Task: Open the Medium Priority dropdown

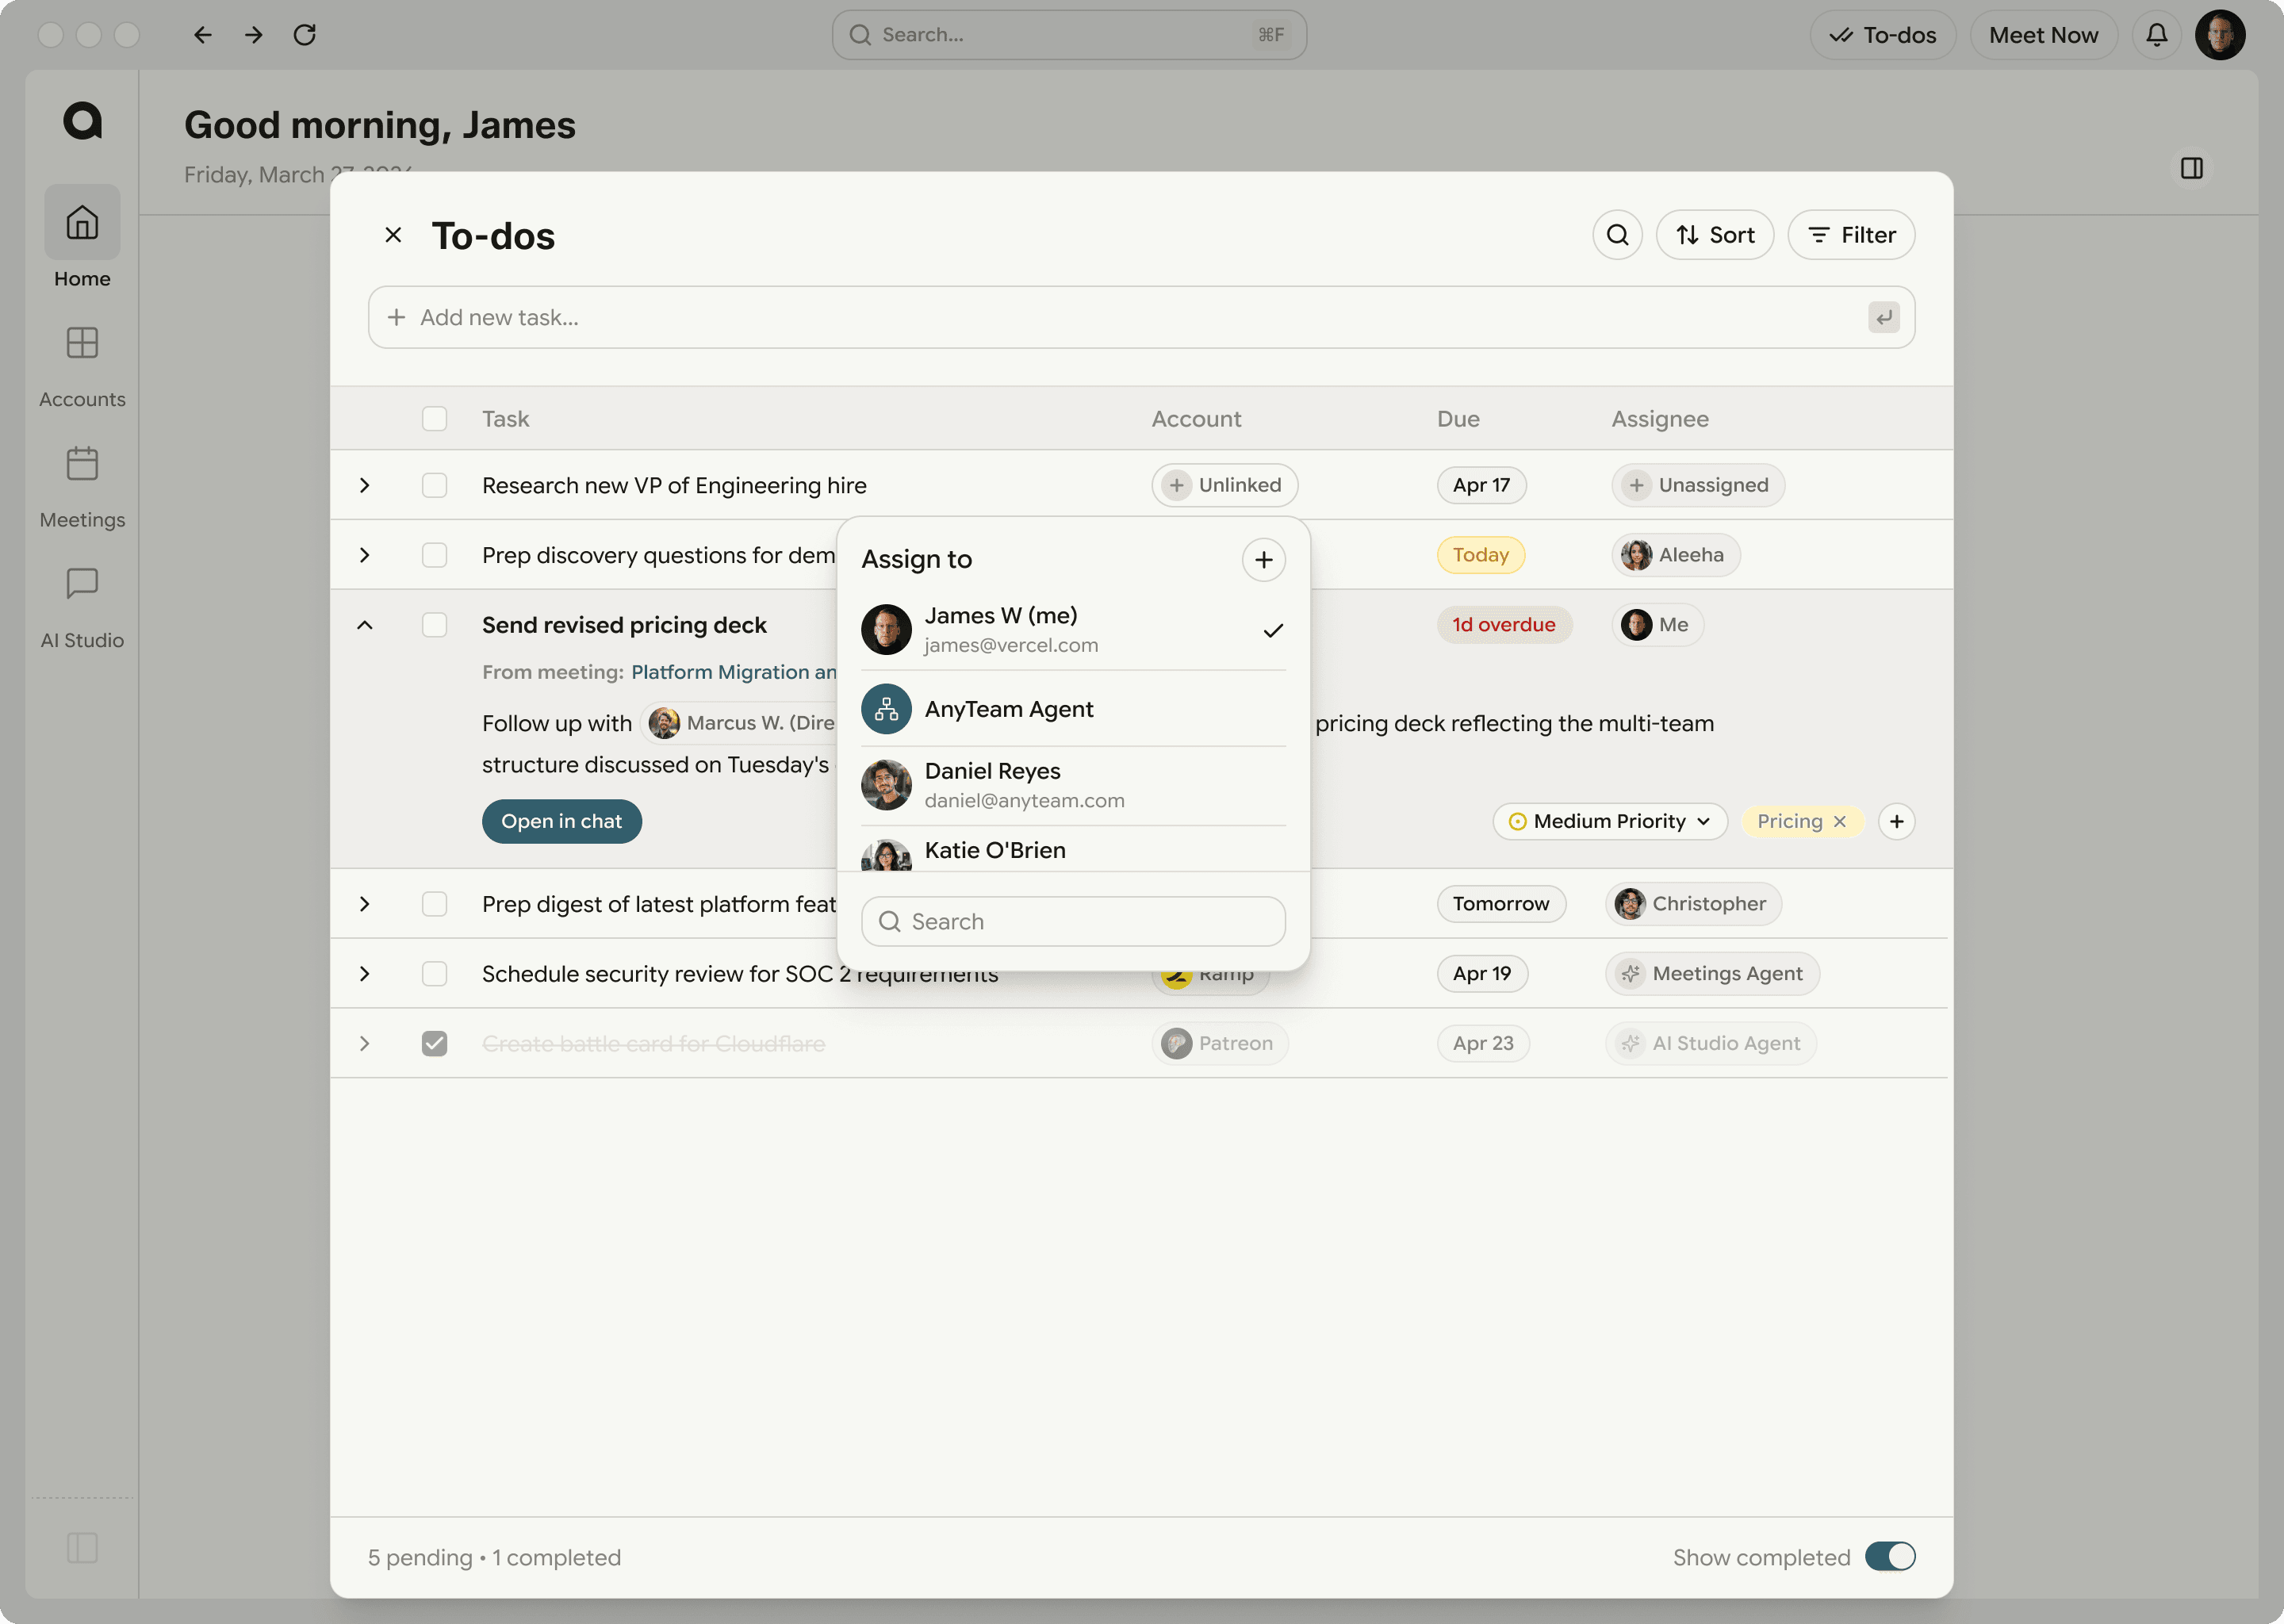Action: click(x=1608, y=820)
